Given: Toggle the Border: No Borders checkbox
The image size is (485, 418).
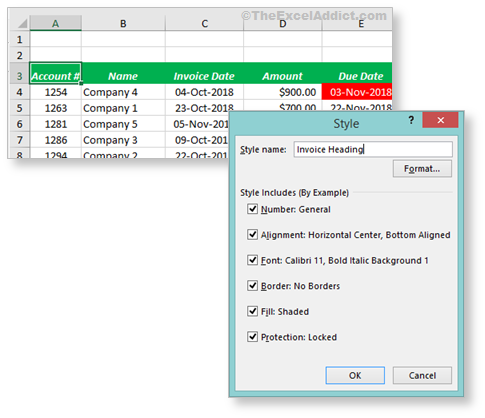Looking at the screenshot, I should point(252,286).
